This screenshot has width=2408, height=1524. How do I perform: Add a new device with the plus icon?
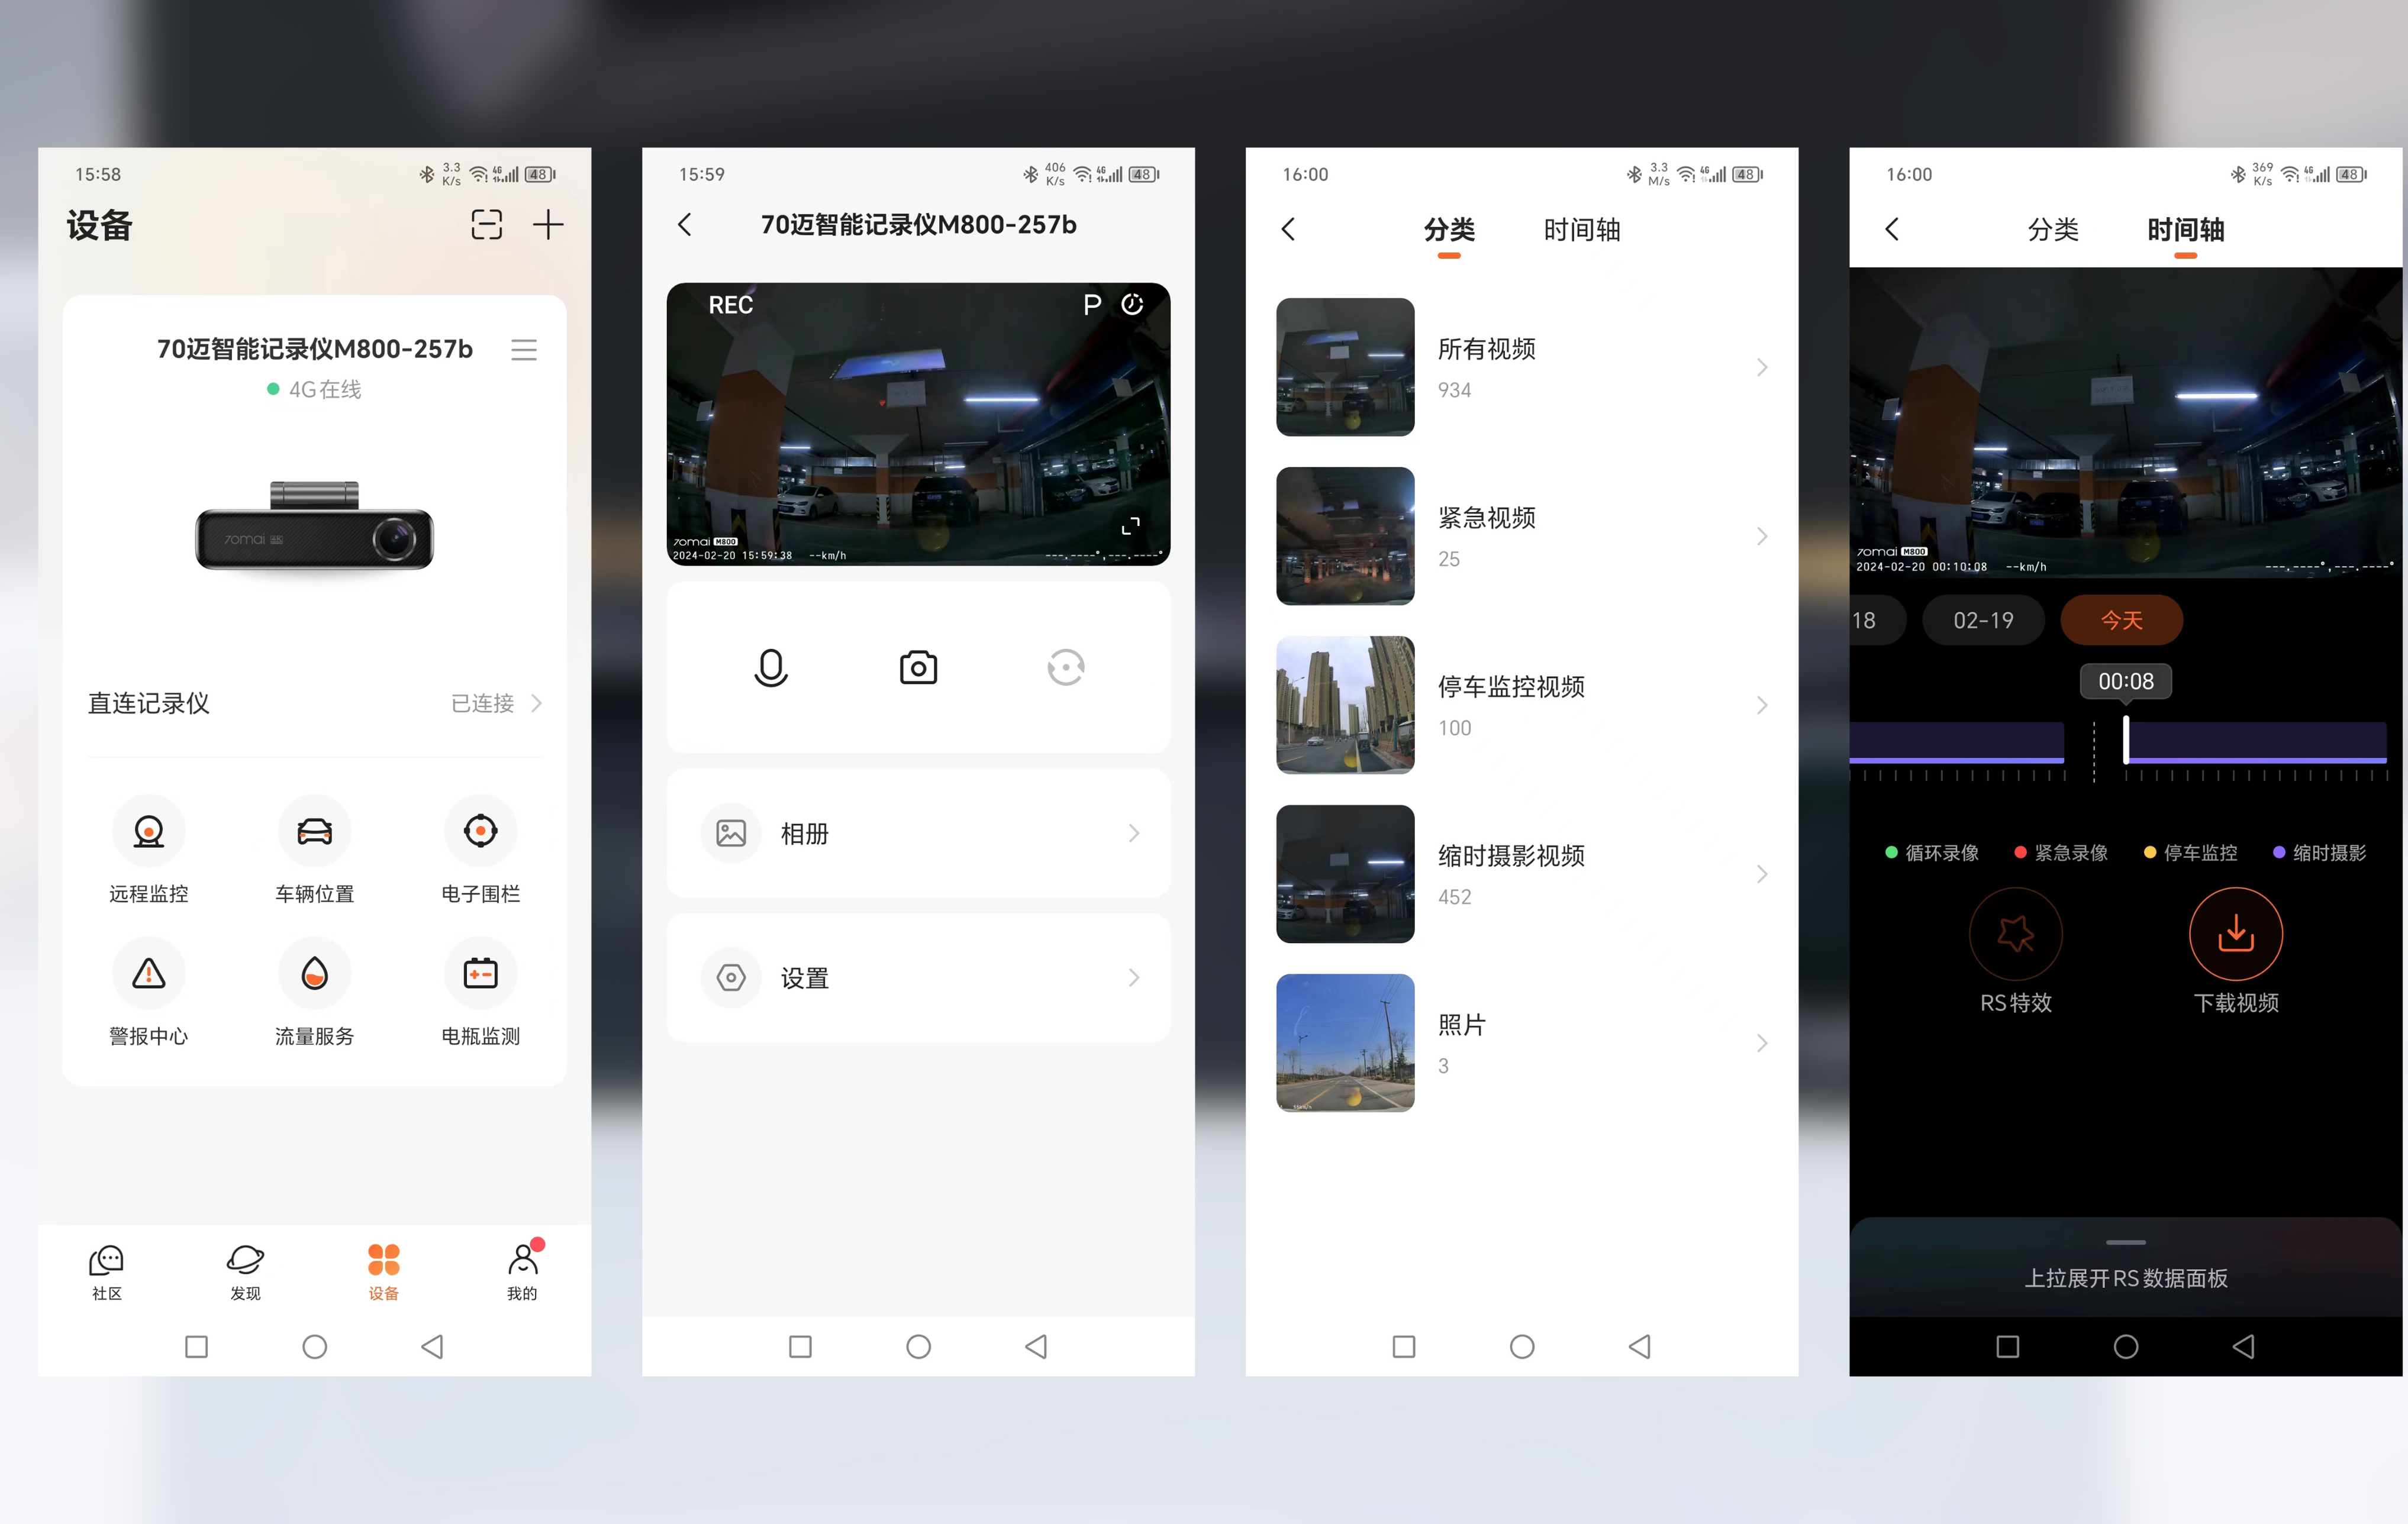click(x=548, y=225)
